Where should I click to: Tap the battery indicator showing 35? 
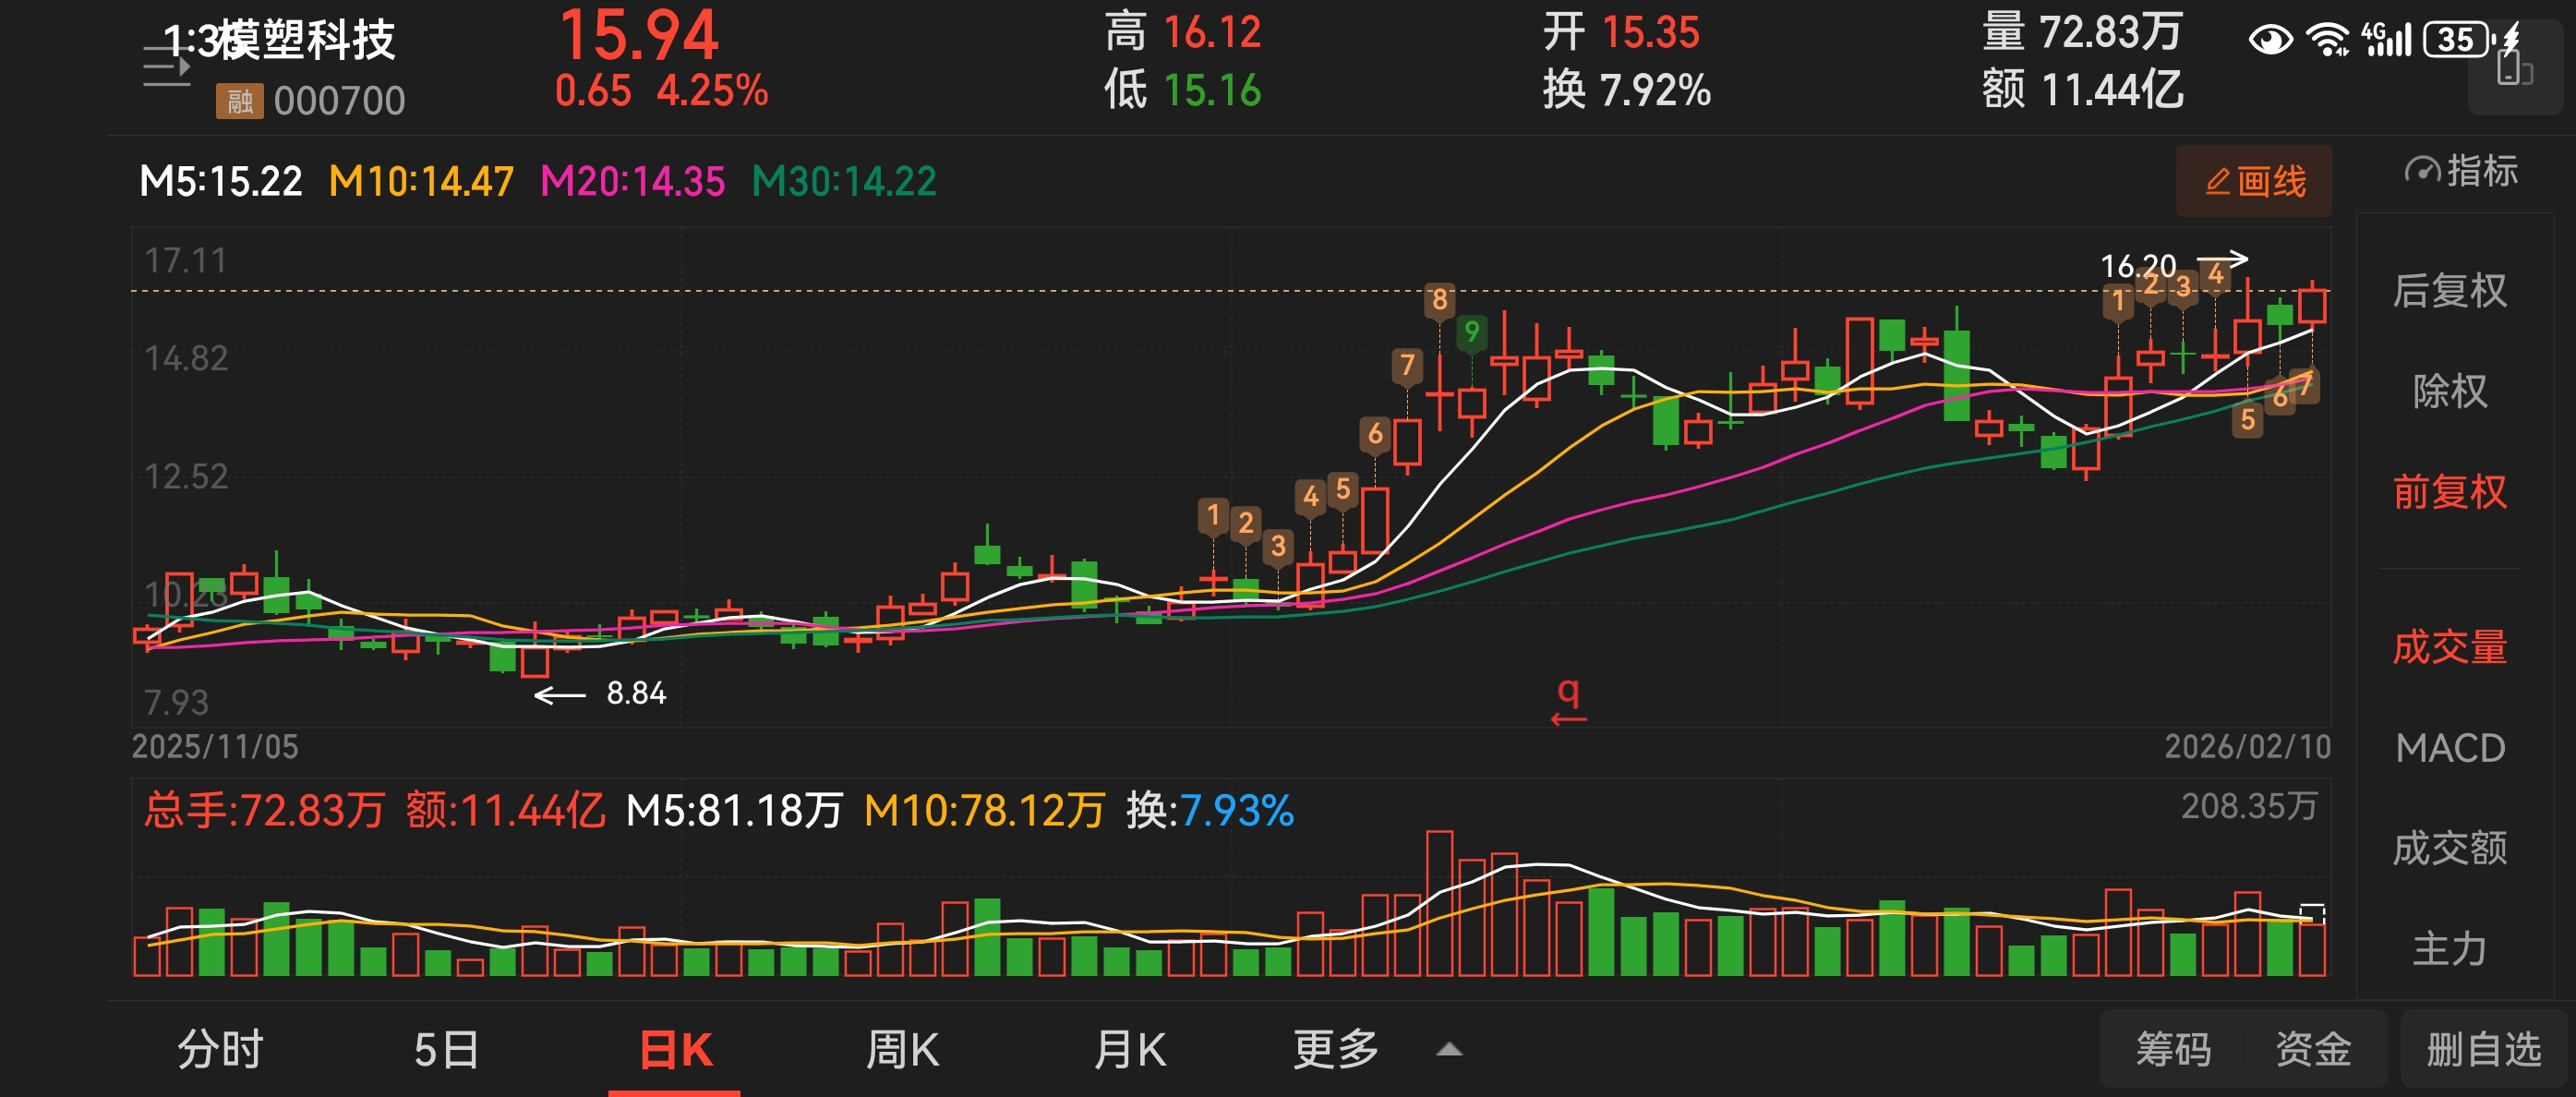[x=2456, y=40]
